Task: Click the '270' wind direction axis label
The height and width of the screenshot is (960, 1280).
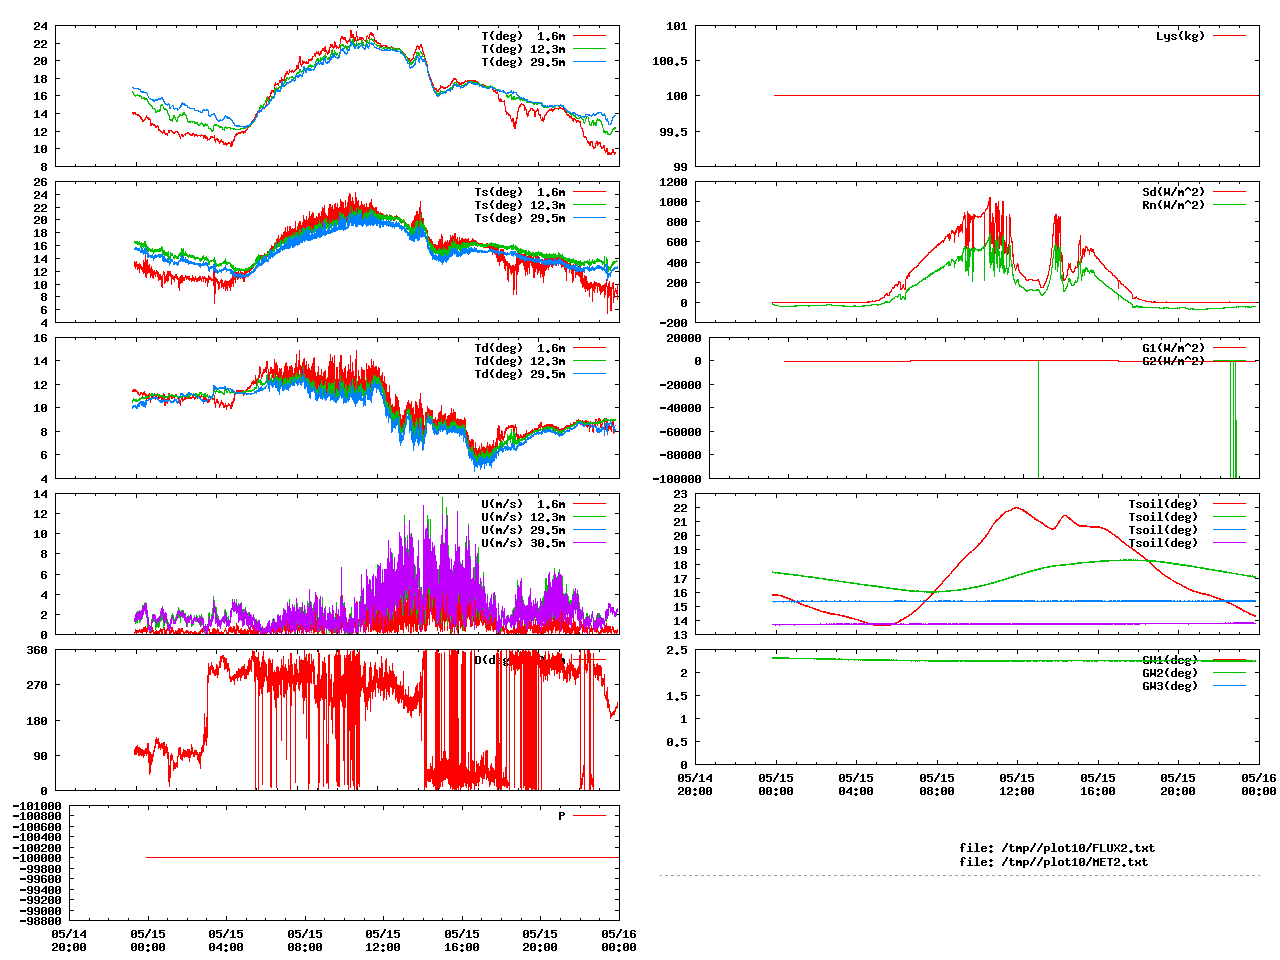Action: click(x=37, y=685)
